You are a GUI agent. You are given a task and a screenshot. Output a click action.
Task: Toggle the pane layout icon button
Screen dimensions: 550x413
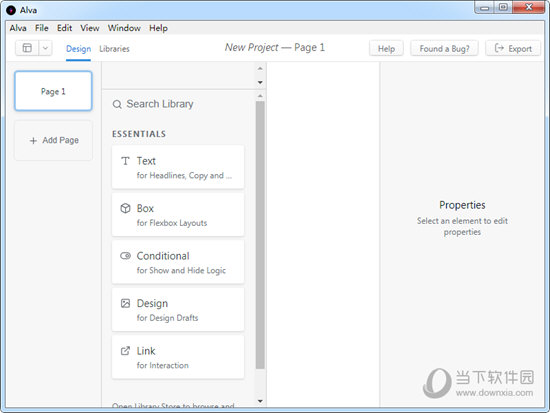[x=27, y=48]
